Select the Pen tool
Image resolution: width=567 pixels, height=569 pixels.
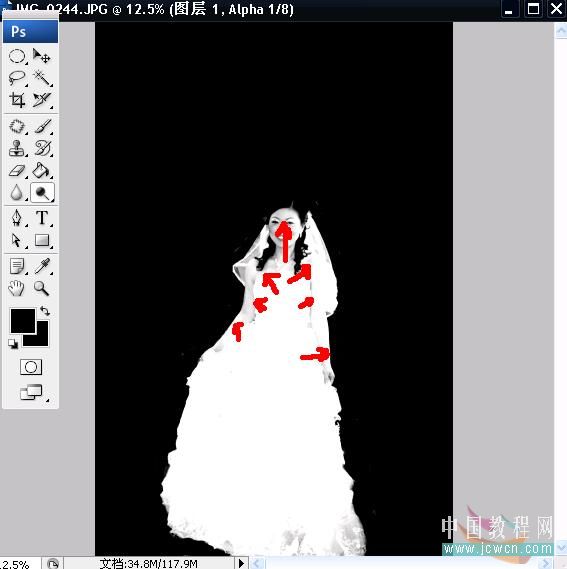17,218
